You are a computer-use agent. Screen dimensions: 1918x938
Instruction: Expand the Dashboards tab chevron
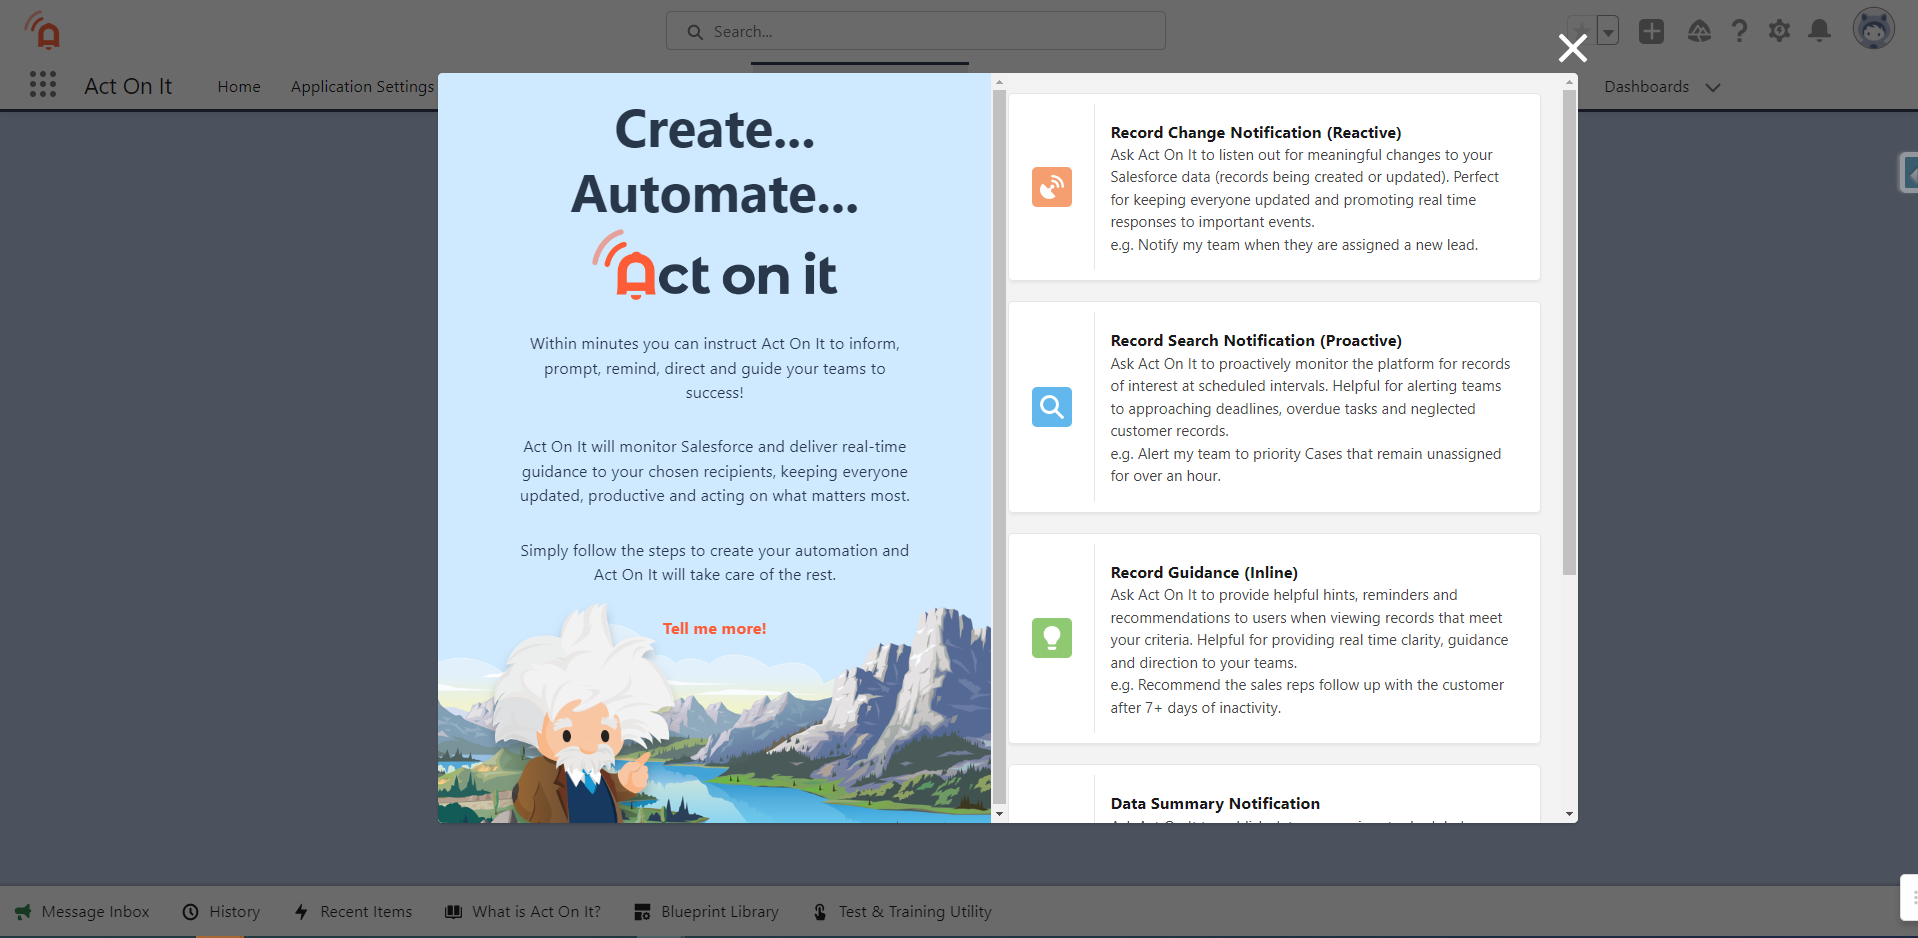coord(1713,87)
